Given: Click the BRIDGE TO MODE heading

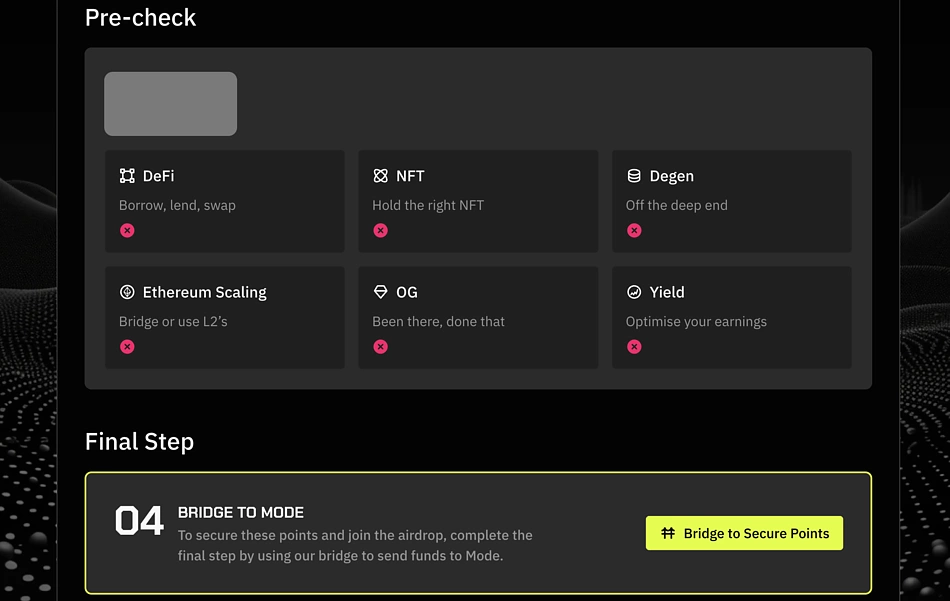Looking at the screenshot, I should (x=241, y=513).
